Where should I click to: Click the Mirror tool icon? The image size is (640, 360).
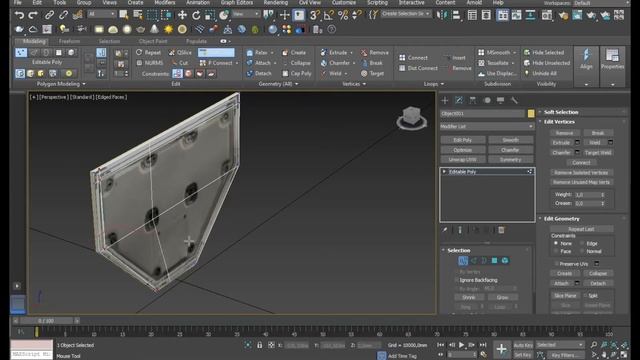[x=442, y=16]
